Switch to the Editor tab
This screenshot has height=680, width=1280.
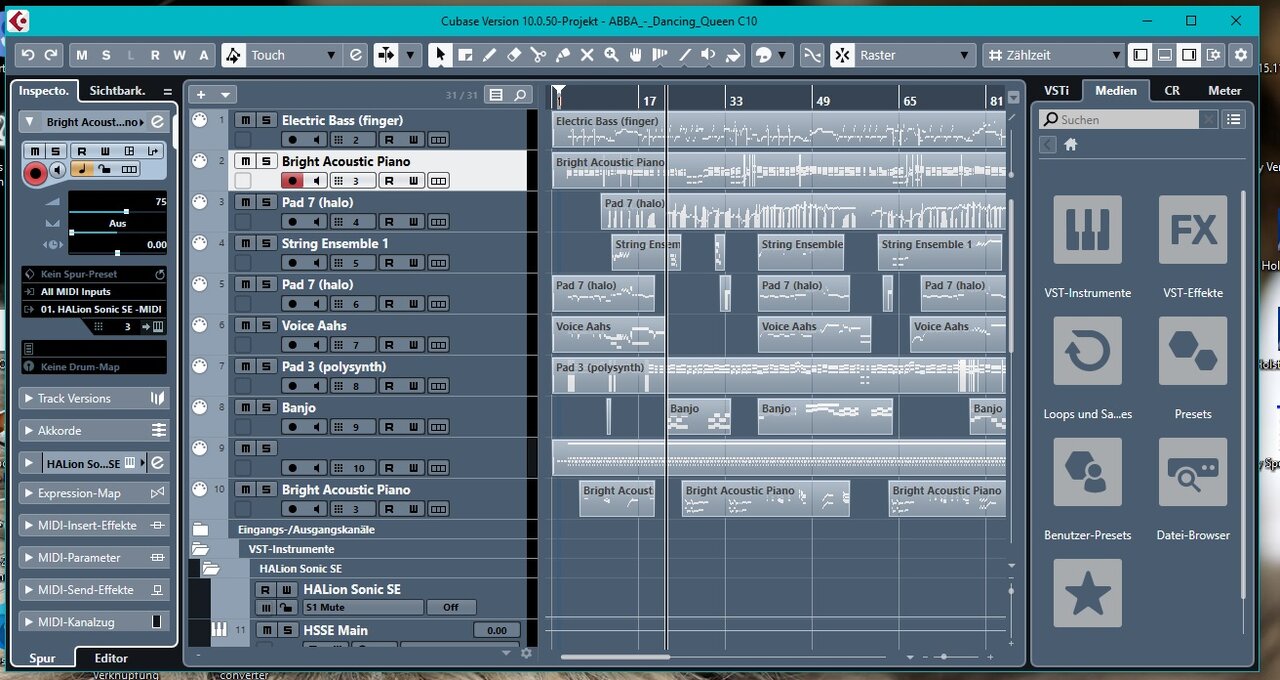click(x=111, y=658)
